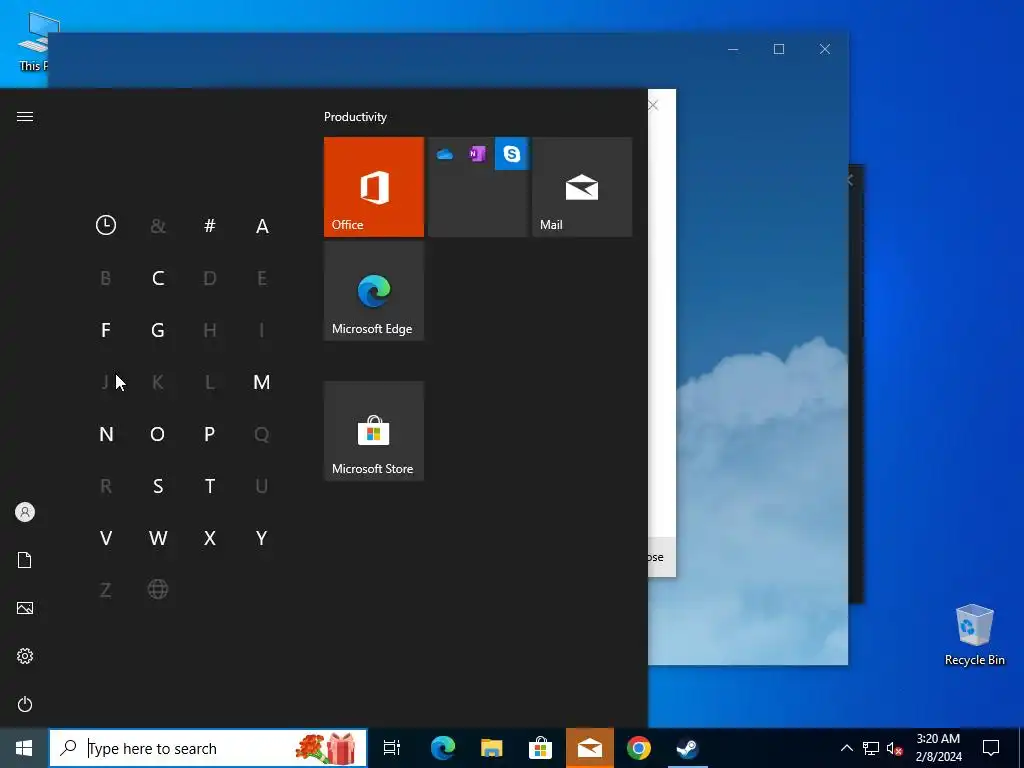Jump to apps starting with F
This screenshot has height=768, width=1024.
[106, 330]
